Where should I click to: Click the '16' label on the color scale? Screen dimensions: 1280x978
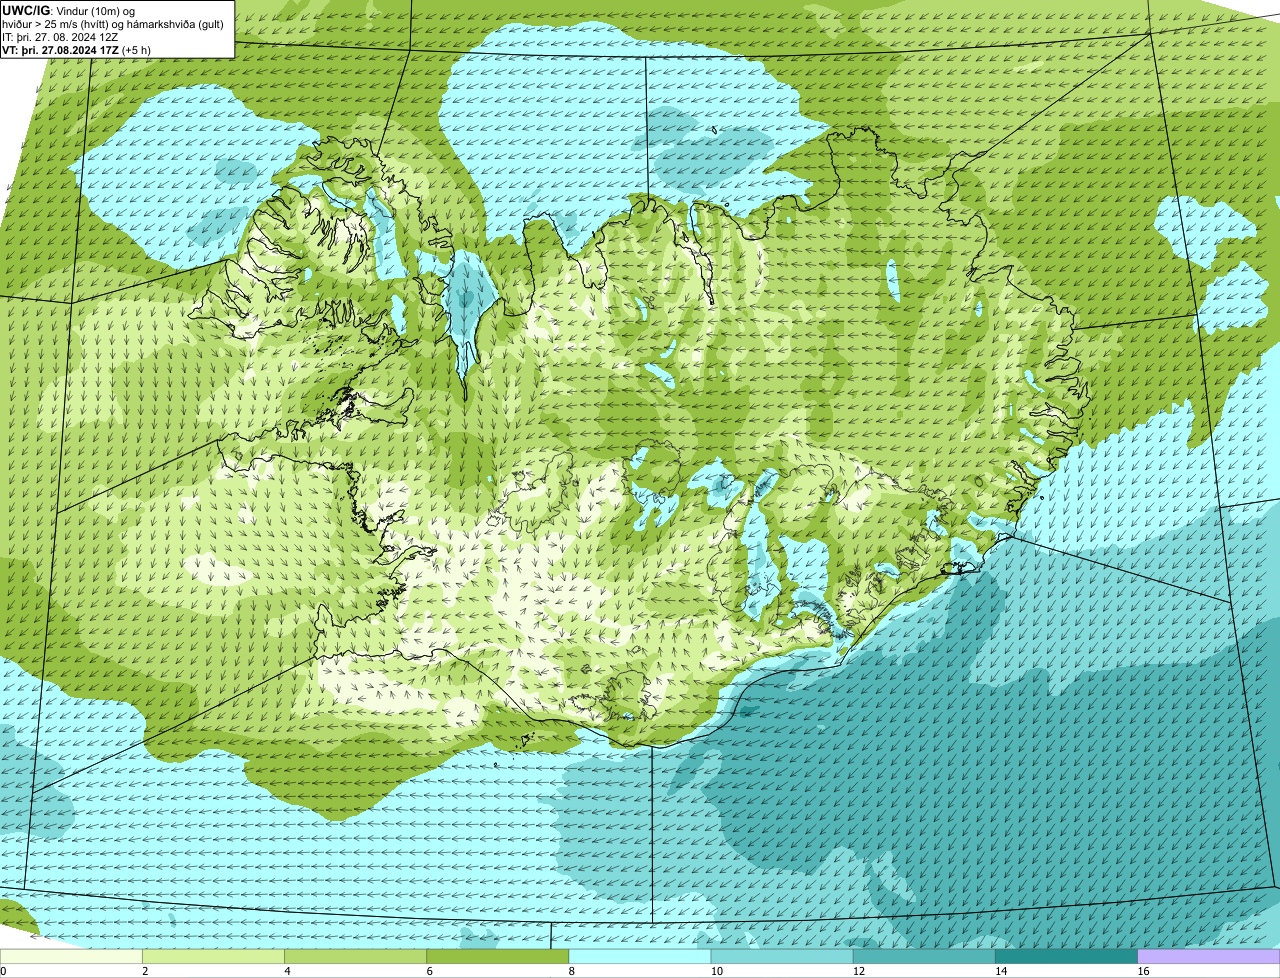coord(1143,971)
